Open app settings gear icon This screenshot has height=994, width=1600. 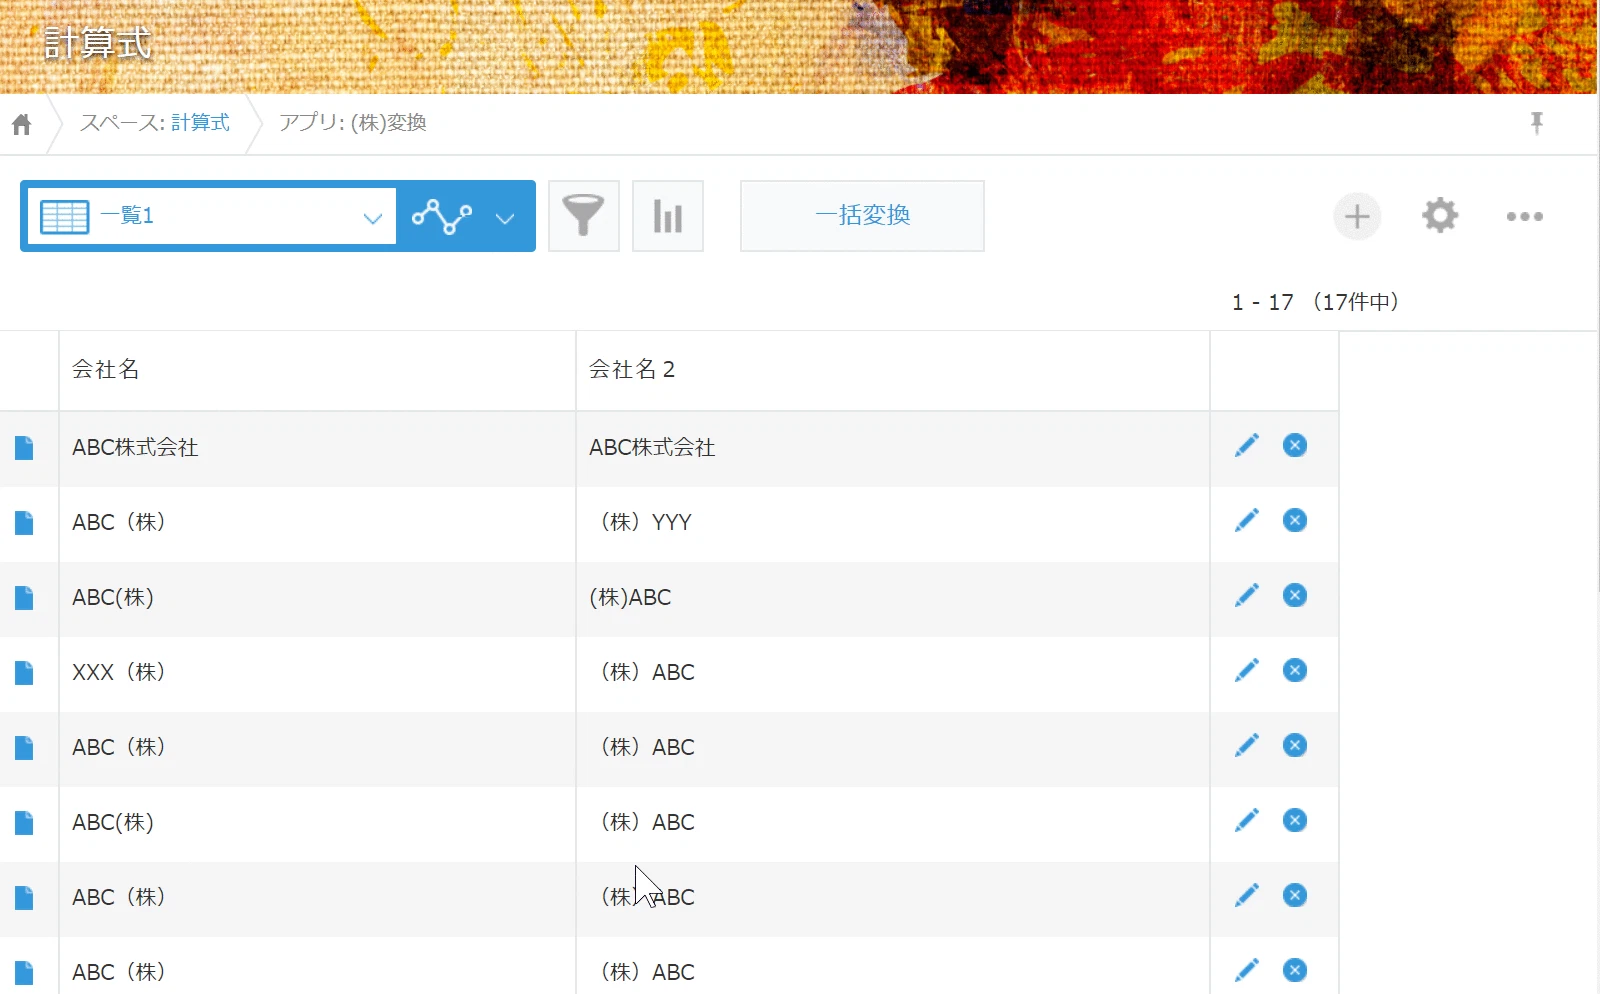click(1440, 216)
